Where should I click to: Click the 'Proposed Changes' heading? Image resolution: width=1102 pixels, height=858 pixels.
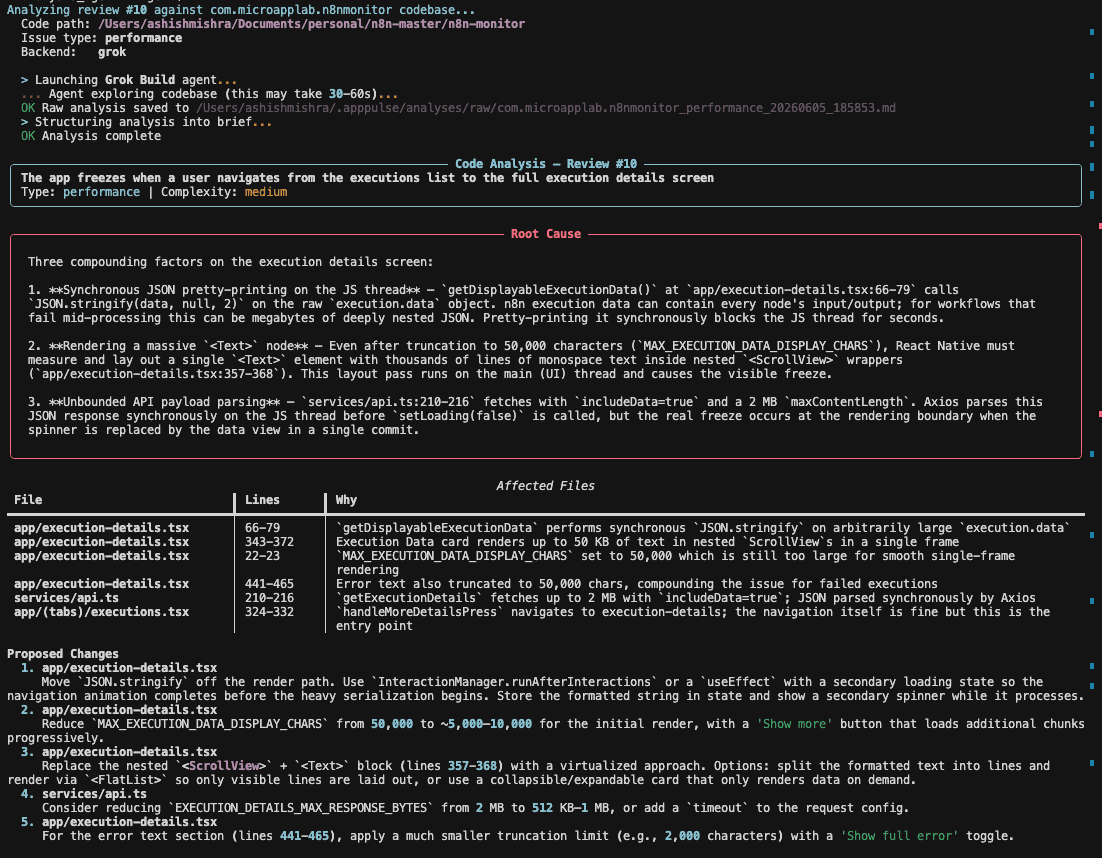(x=63, y=654)
